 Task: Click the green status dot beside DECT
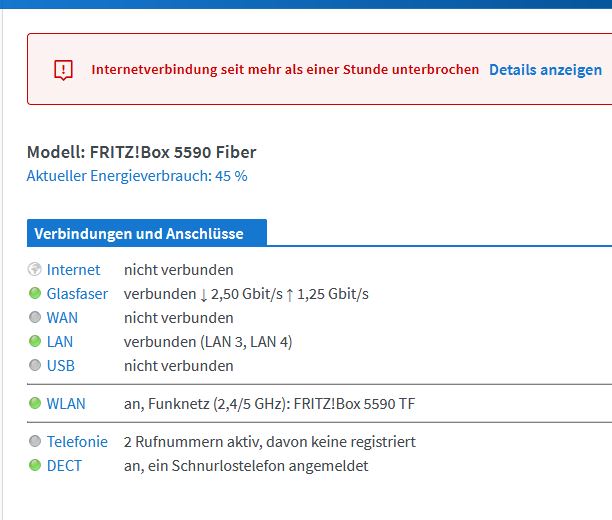tap(35, 465)
